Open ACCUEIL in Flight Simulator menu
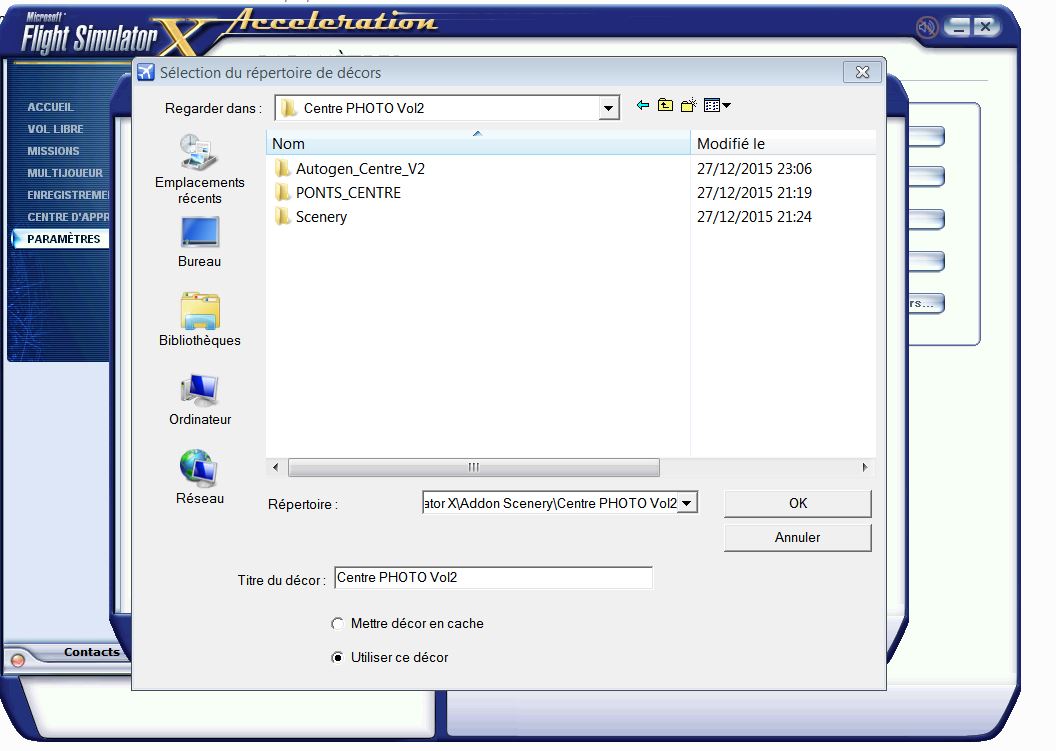 point(51,107)
